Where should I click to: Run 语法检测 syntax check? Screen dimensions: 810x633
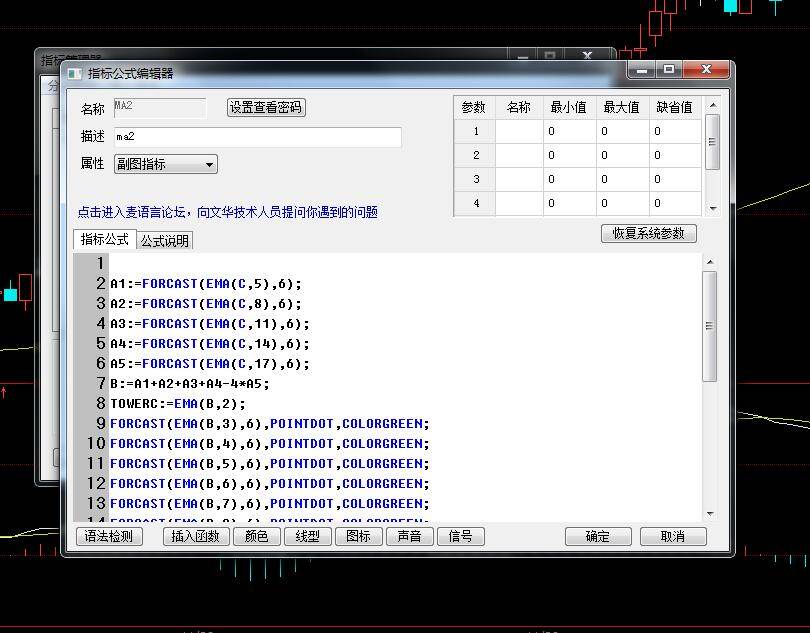coord(109,536)
